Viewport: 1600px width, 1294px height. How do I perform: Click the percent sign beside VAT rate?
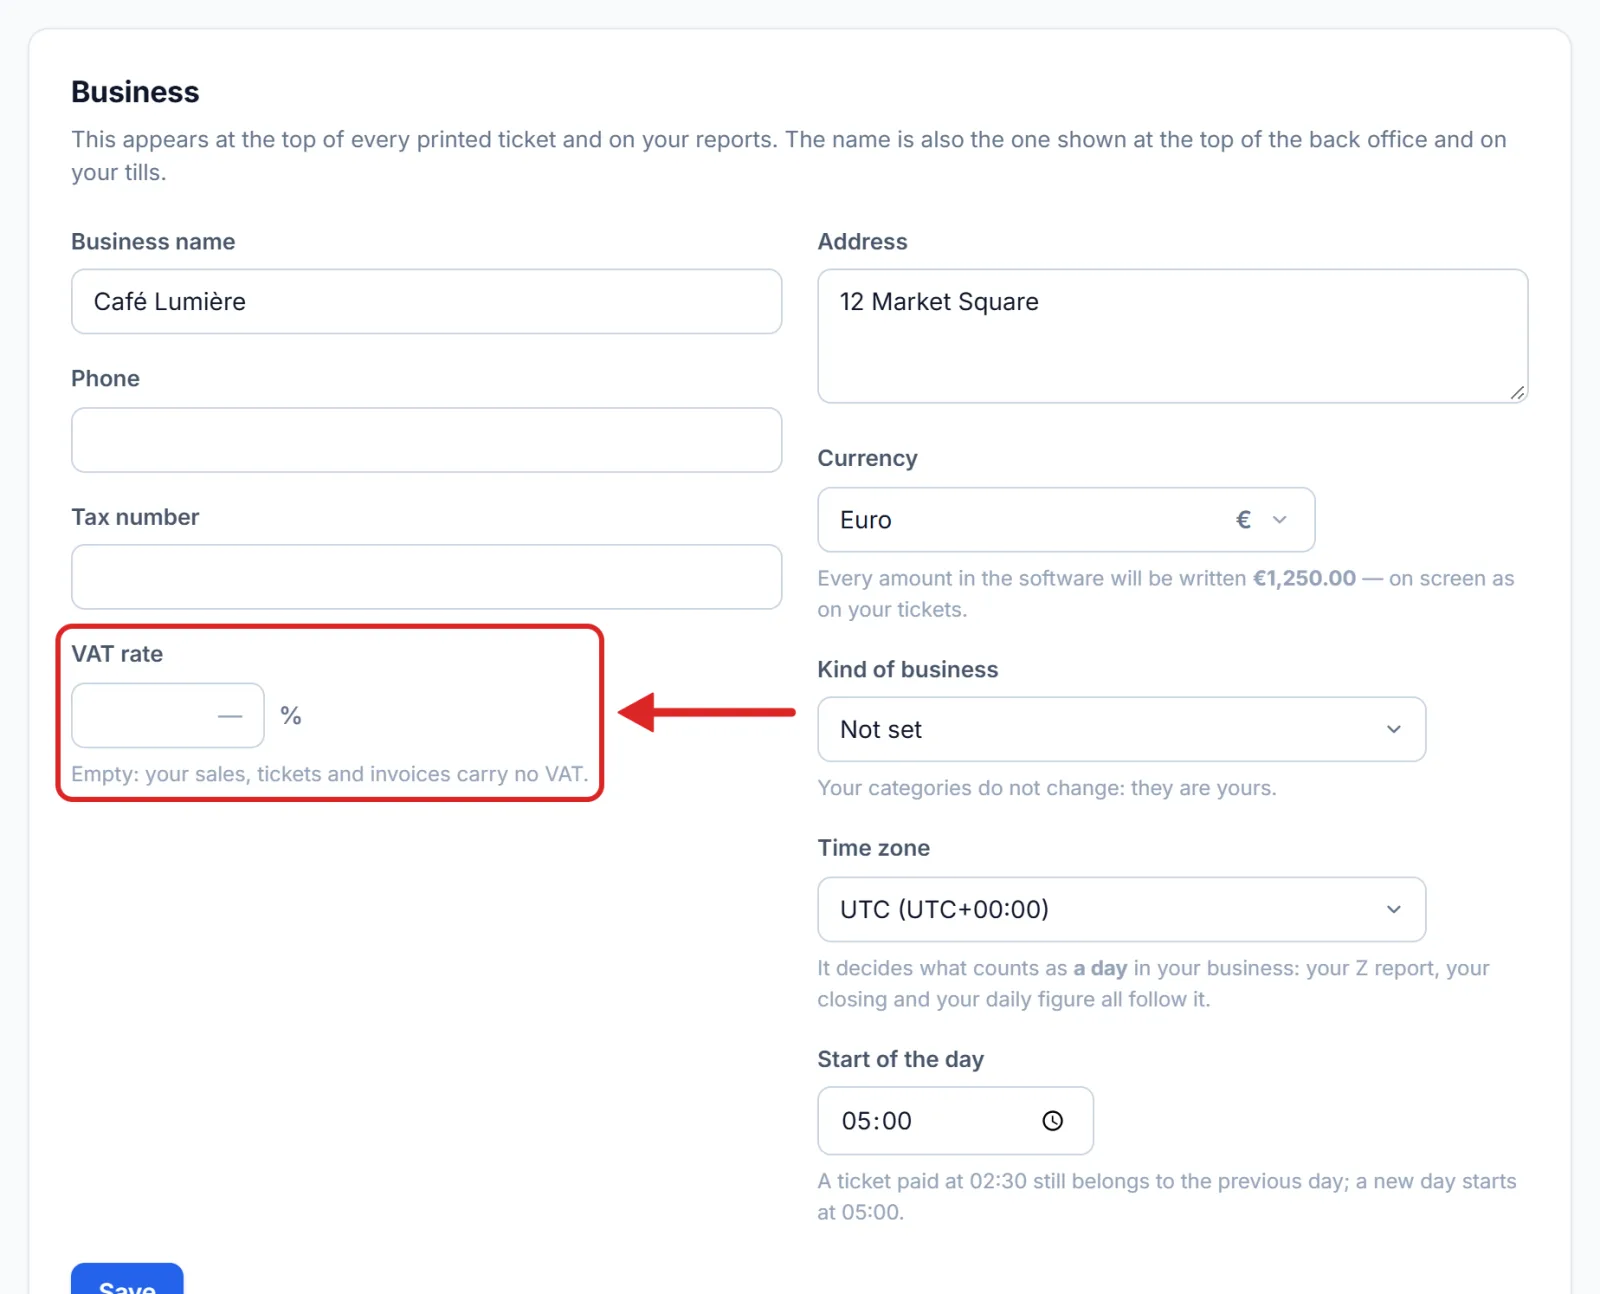point(291,715)
